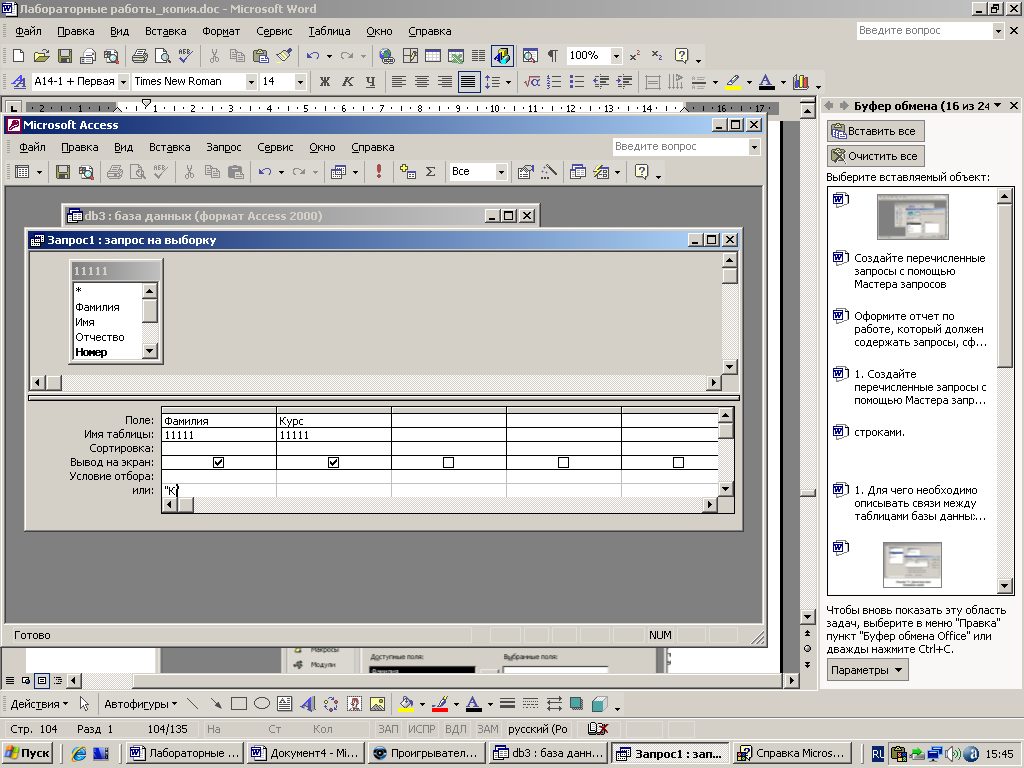
Task: Select the oval shape tool
Action: pyautogui.click(x=262, y=704)
